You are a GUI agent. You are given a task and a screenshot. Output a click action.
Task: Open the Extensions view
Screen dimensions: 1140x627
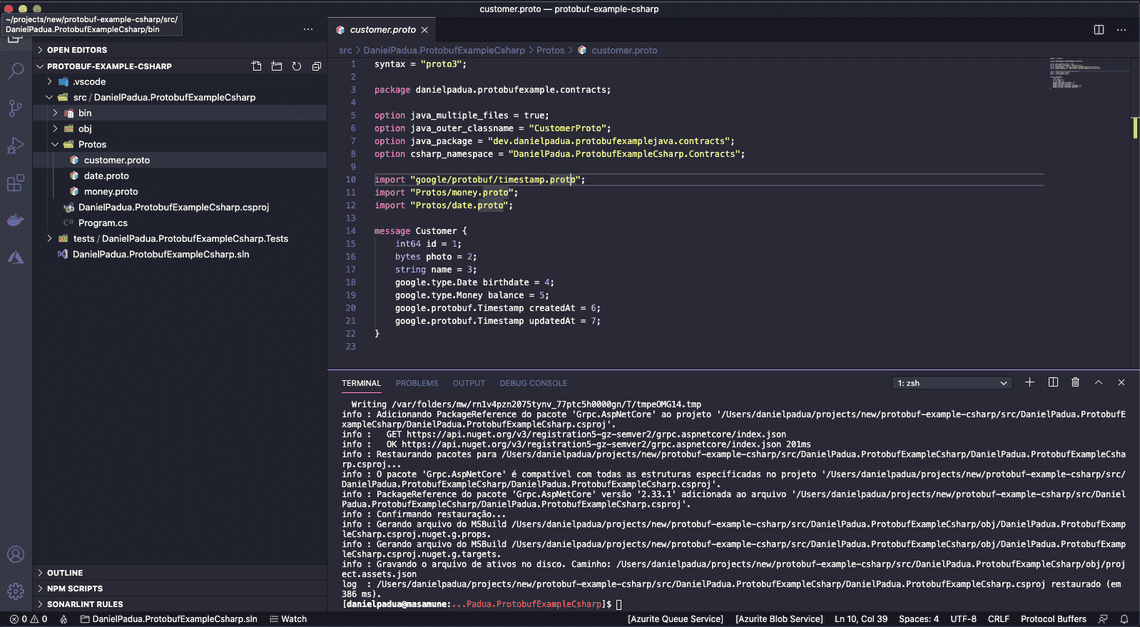(15, 182)
